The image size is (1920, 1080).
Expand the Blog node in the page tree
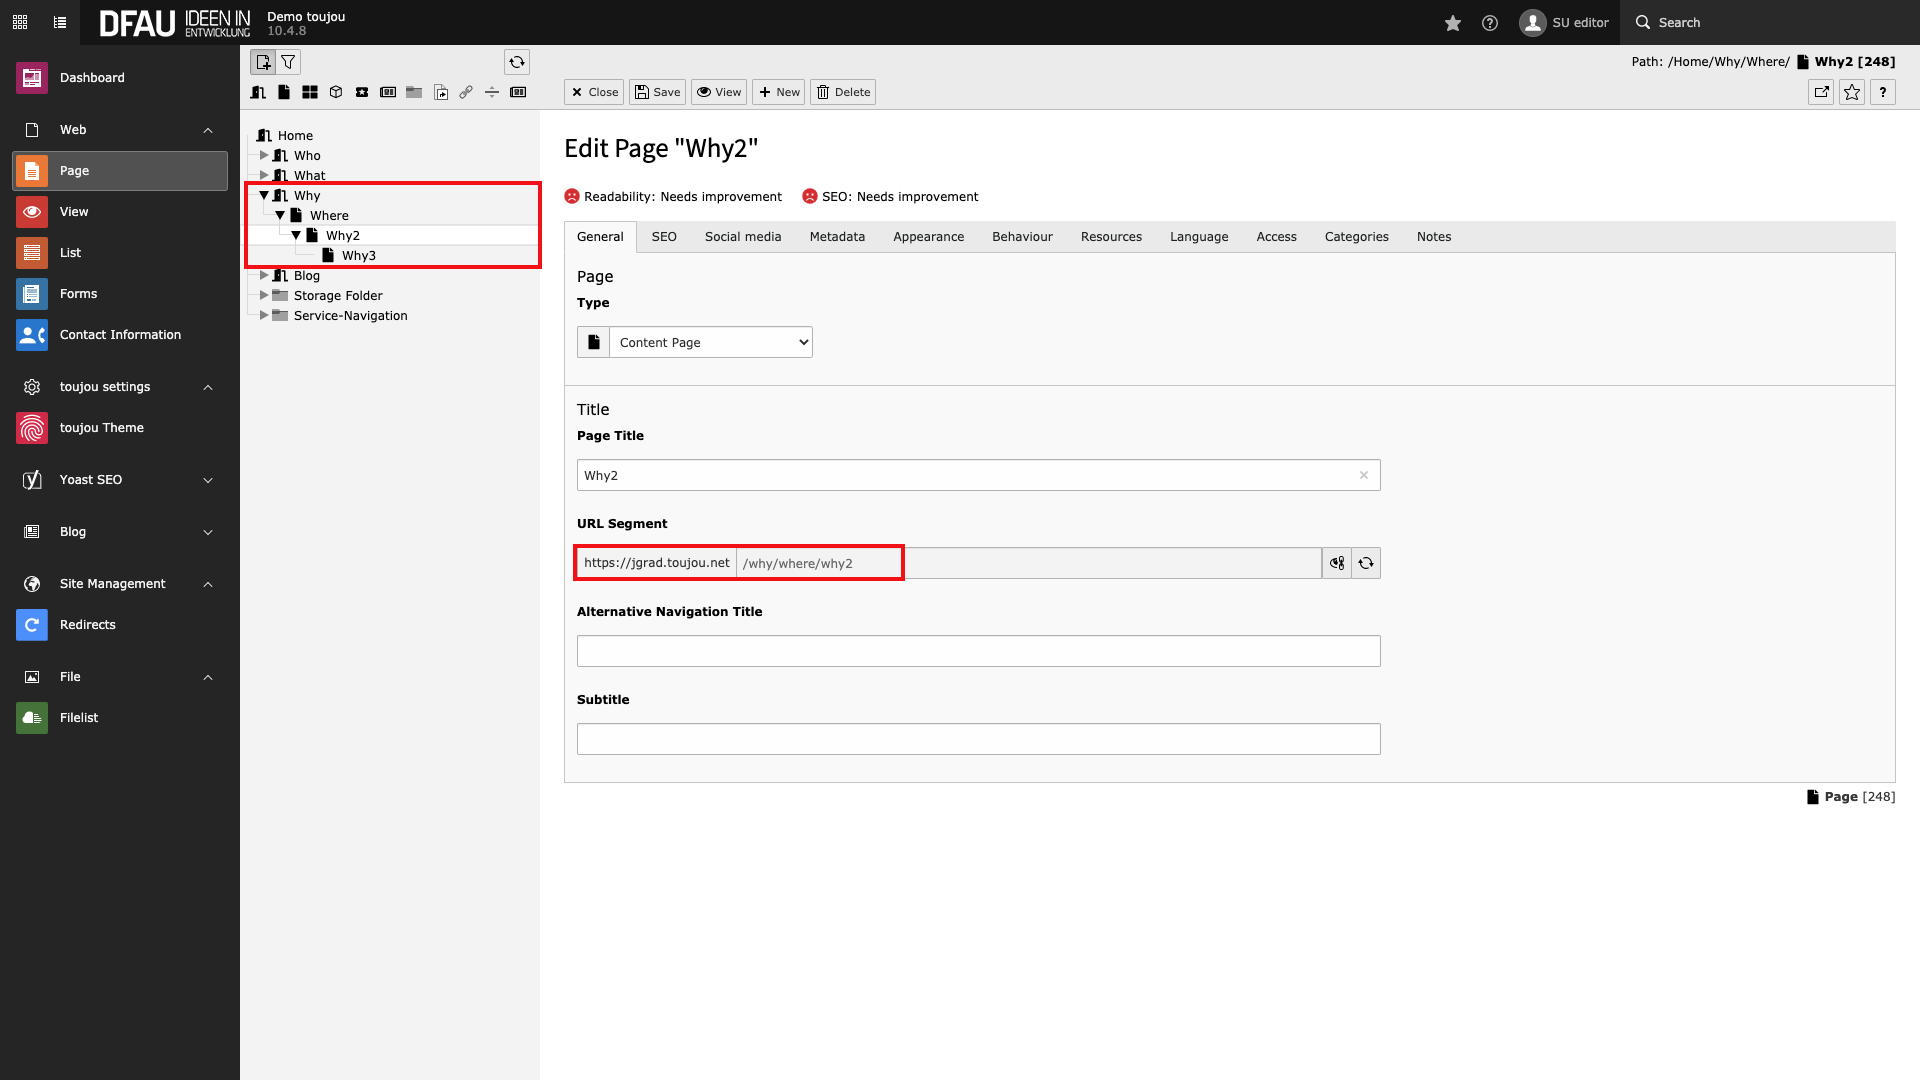(x=264, y=275)
